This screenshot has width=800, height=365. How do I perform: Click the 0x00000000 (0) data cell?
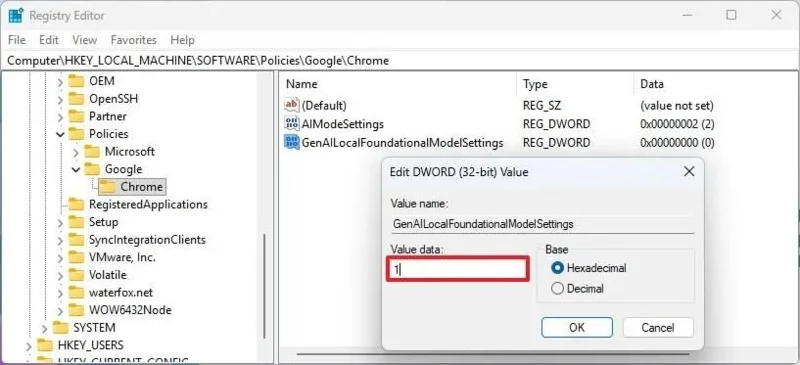(x=677, y=142)
